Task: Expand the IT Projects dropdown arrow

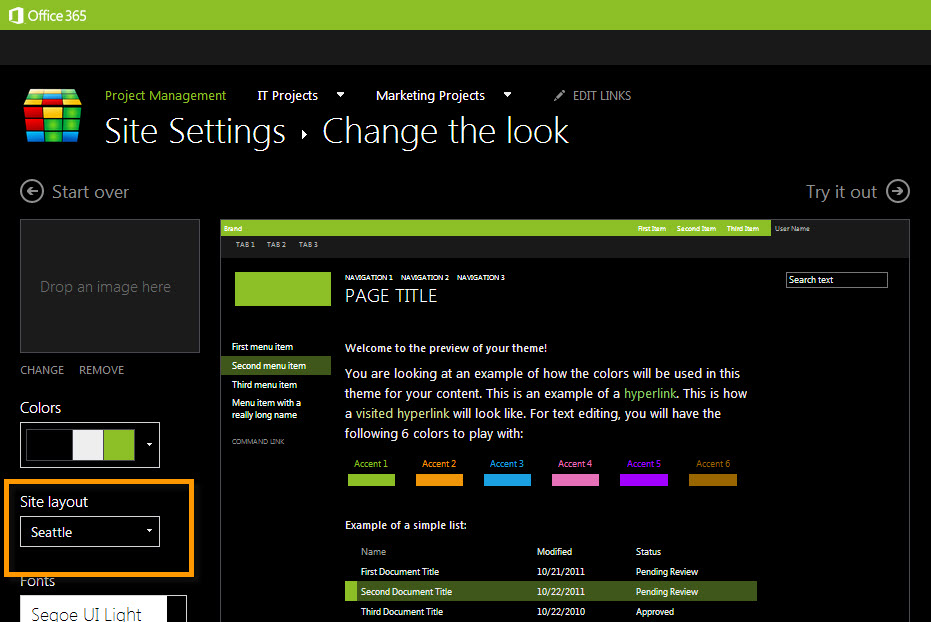Action: [340, 95]
